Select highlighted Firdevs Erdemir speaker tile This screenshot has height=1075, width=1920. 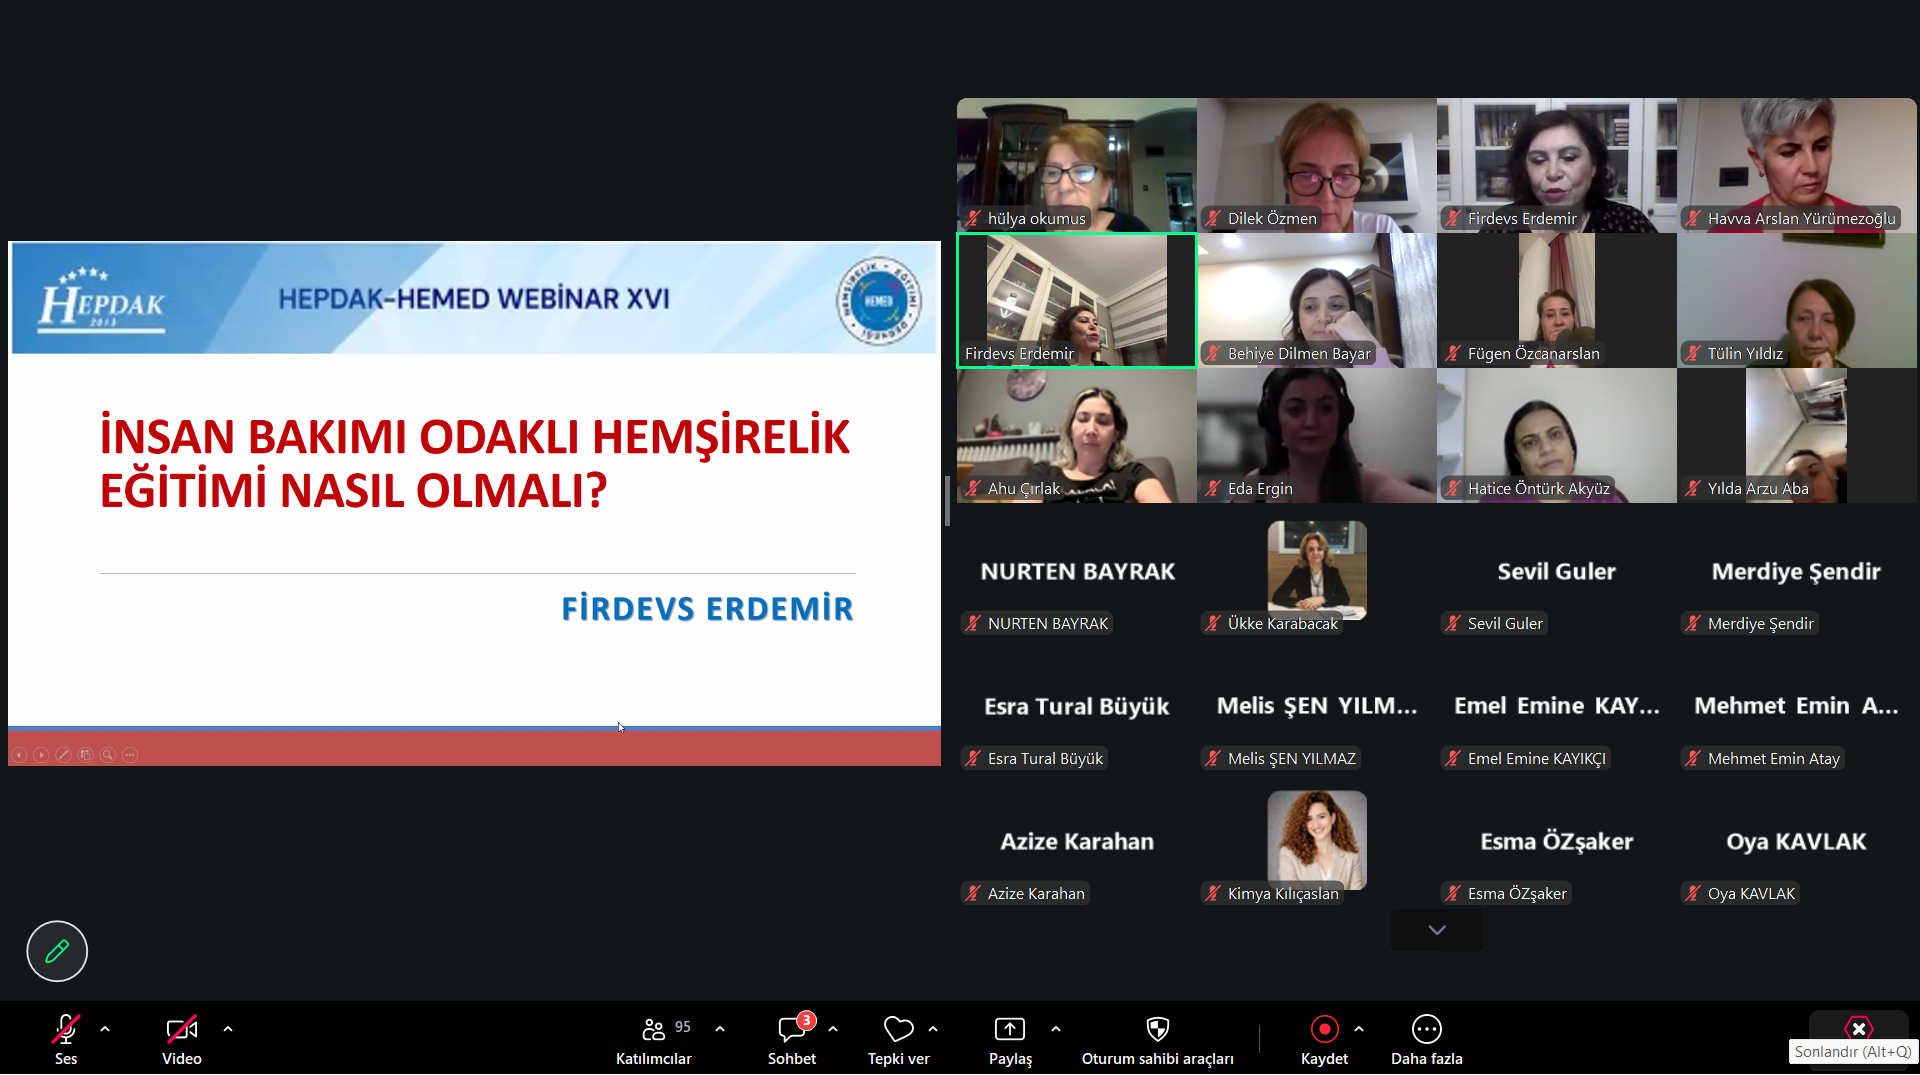pos(1077,300)
